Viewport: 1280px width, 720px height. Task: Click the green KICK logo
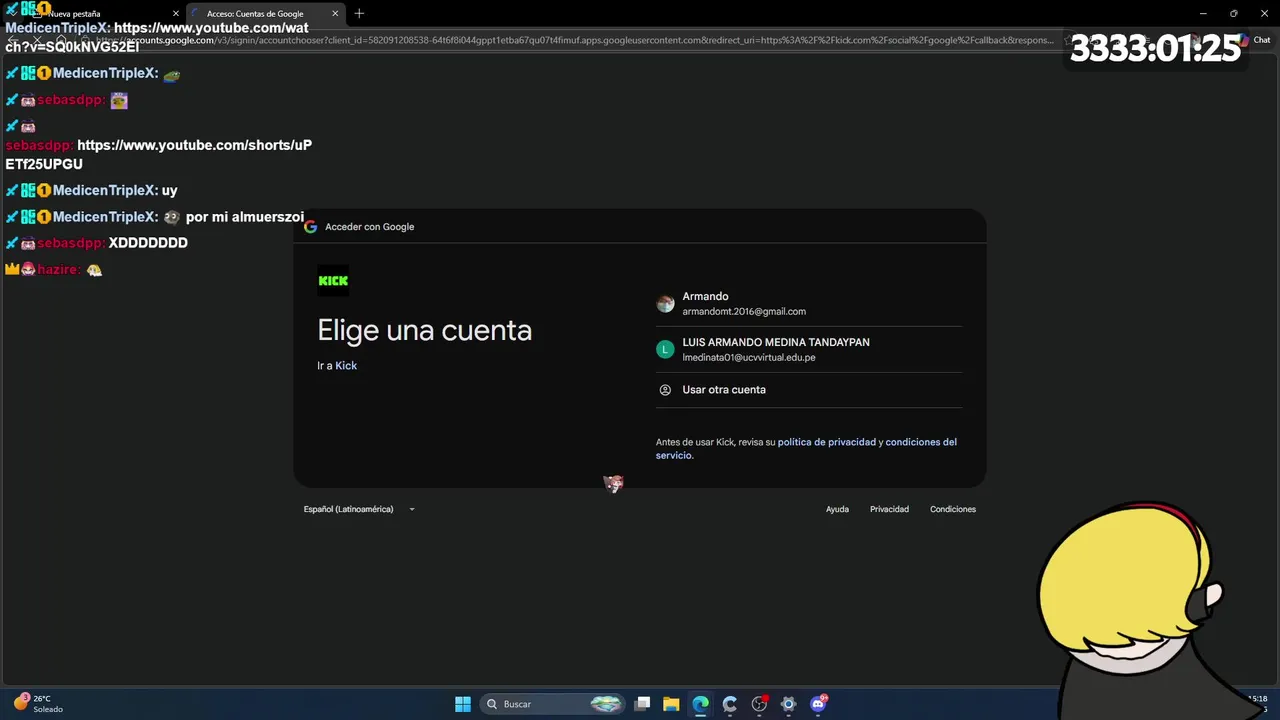333,281
